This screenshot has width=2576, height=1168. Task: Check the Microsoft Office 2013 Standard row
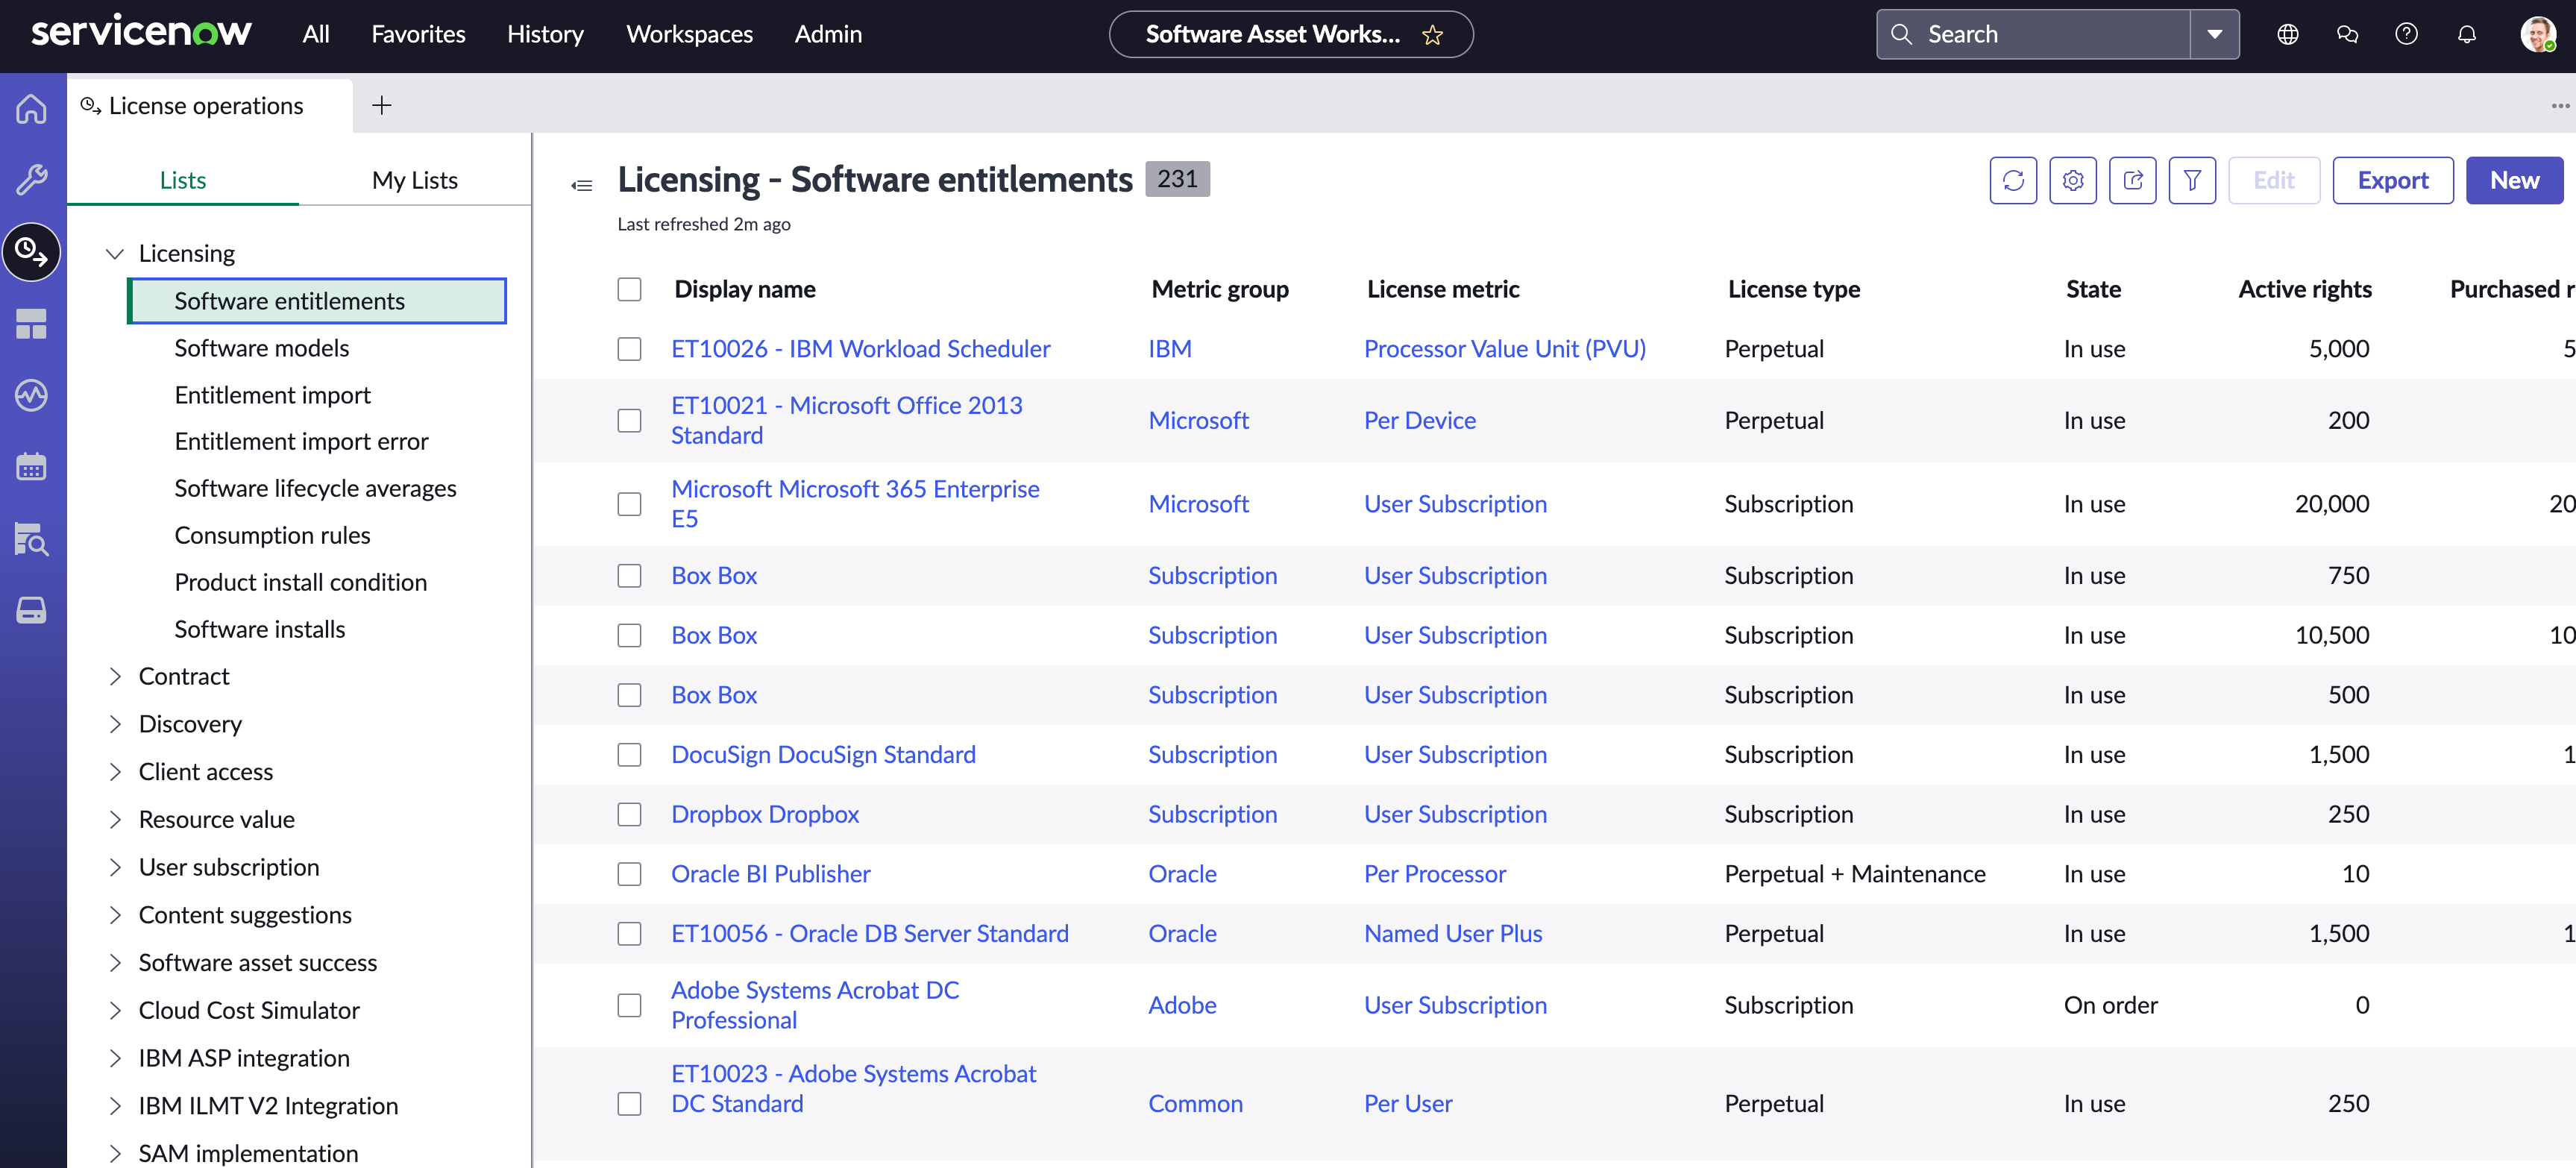[629, 421]
